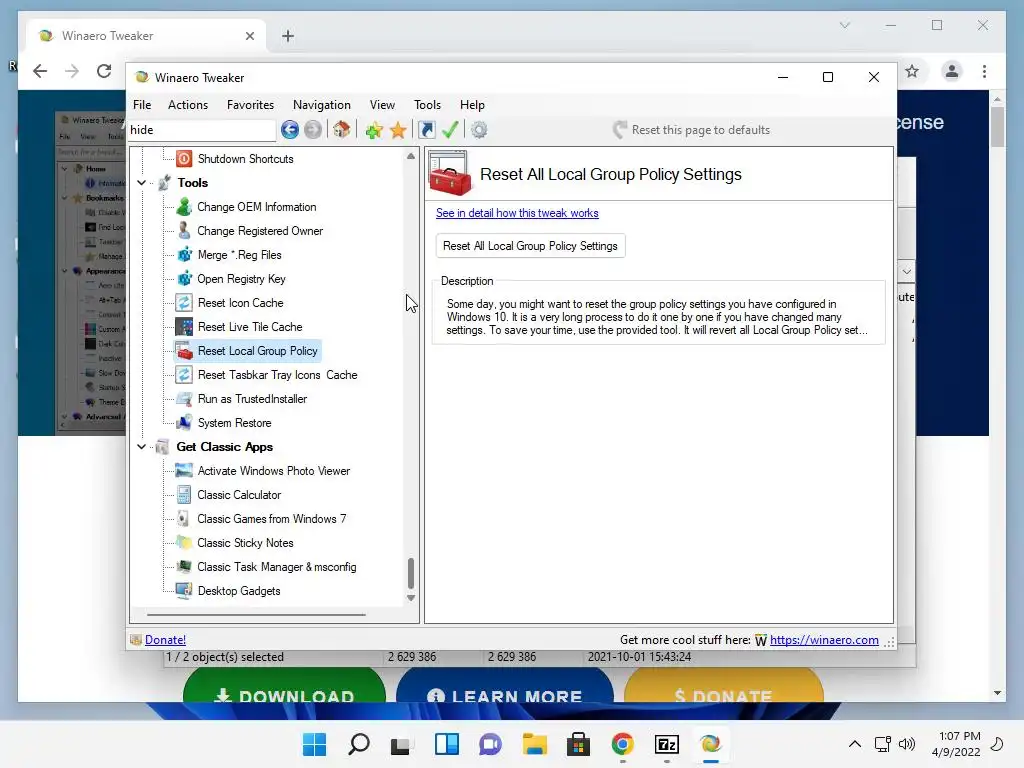Open the View menu
This screenshot has height=768, width=1024.
[382, 105]
